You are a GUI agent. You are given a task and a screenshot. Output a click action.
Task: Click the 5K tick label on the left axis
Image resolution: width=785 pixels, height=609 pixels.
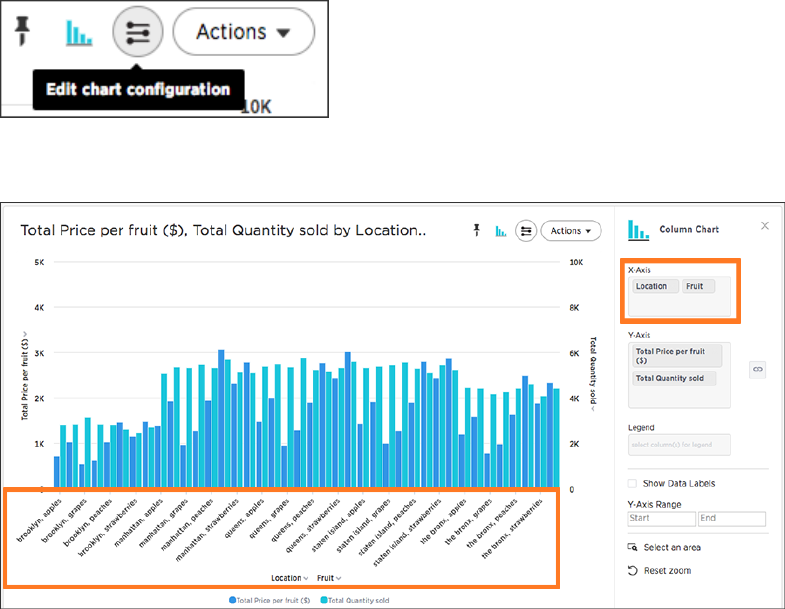[39, 262]
